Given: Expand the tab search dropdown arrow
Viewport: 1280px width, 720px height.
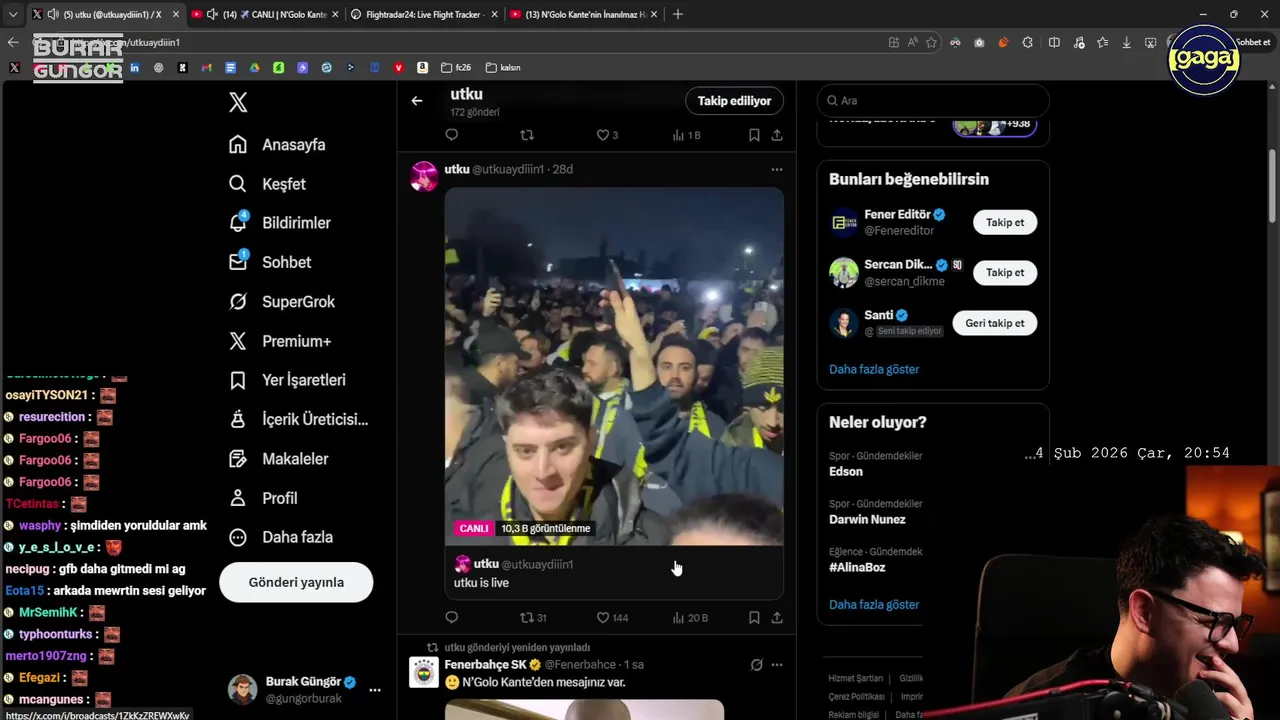Looking at the screenshot, I should pyautogui.click(x=12, y=14).
